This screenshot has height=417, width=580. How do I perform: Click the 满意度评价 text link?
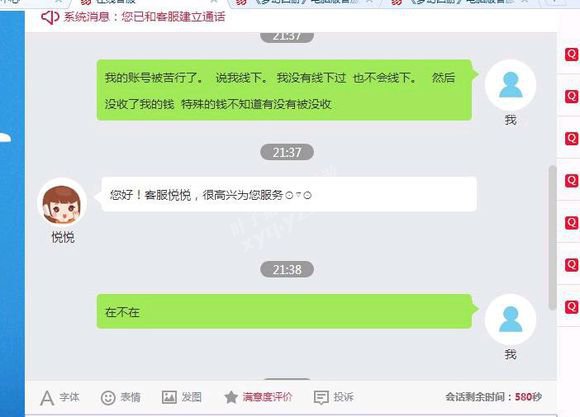pos(267,397)
